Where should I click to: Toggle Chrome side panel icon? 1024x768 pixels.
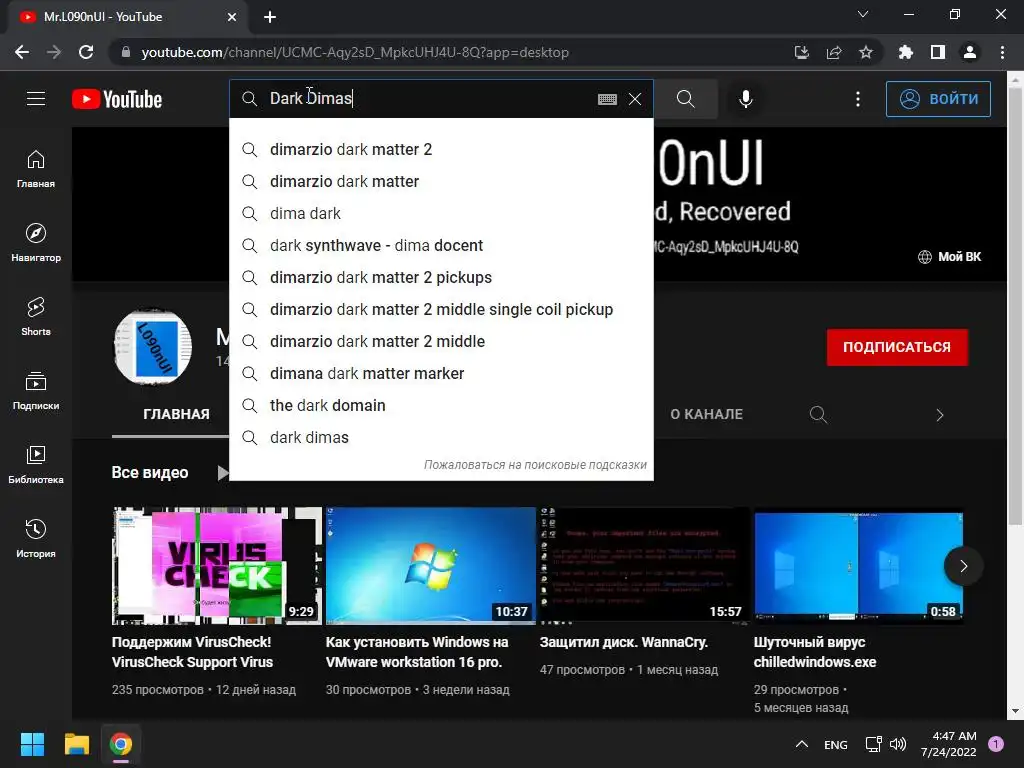tap(938, 52)
